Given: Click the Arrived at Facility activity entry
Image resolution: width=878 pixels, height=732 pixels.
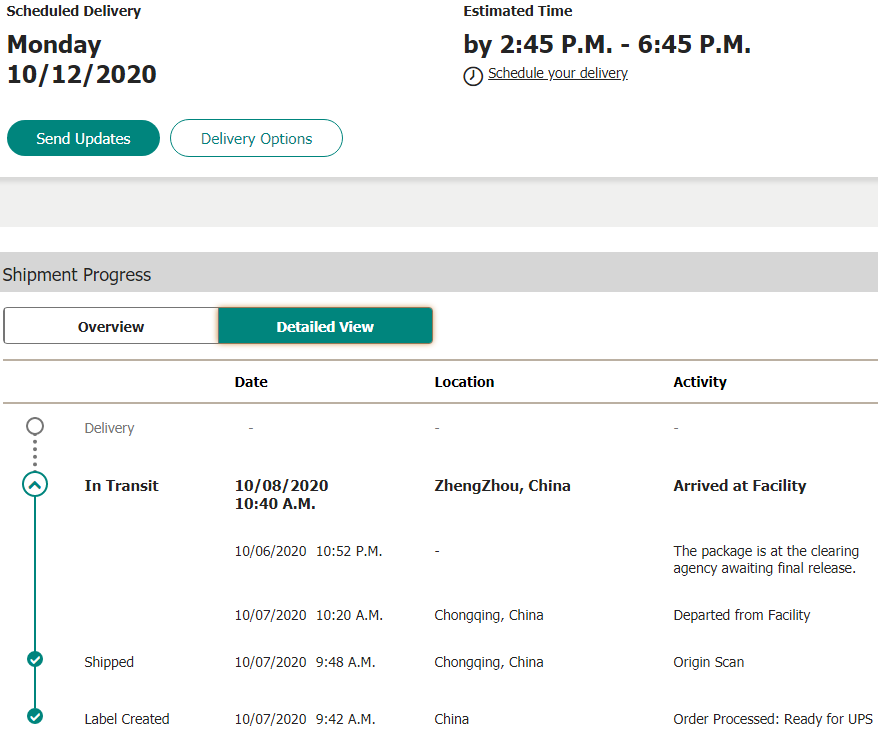Looking at the screenshot, I should [740, 486].
